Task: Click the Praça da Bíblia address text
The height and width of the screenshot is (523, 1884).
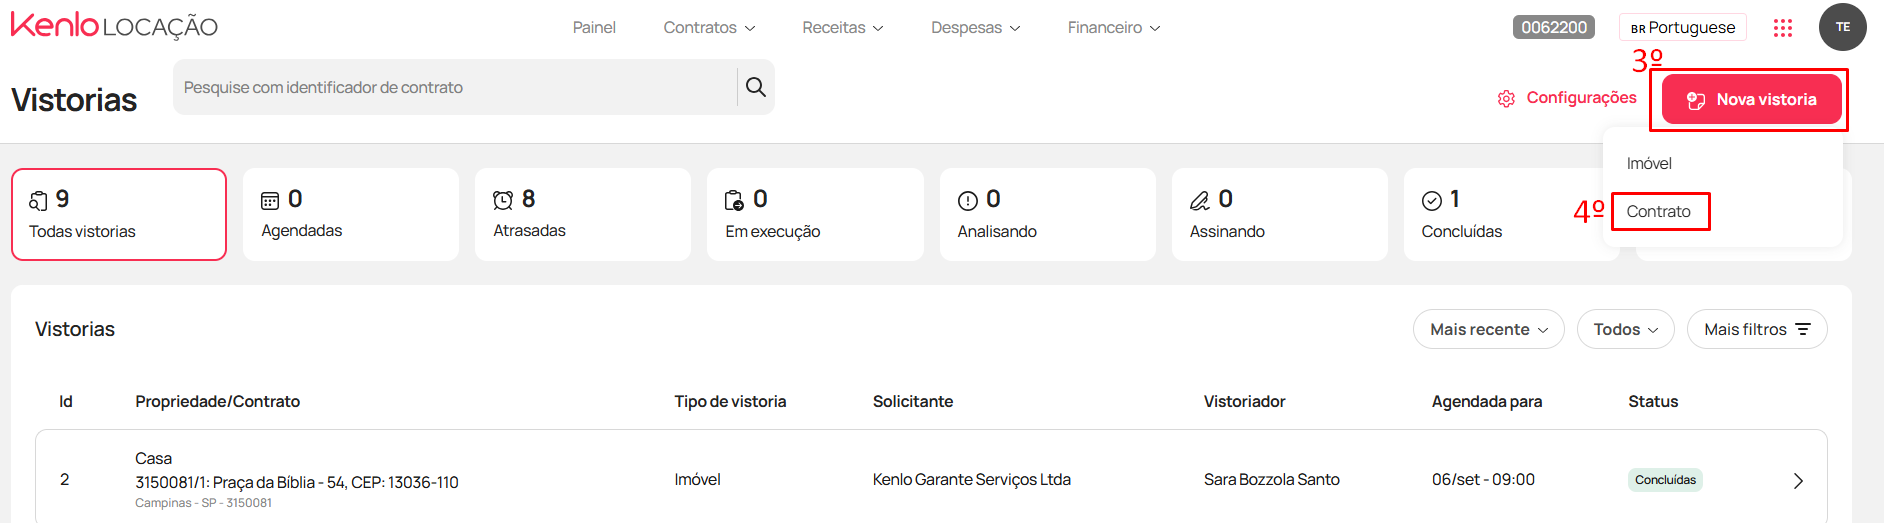Action: pos(296,482)
